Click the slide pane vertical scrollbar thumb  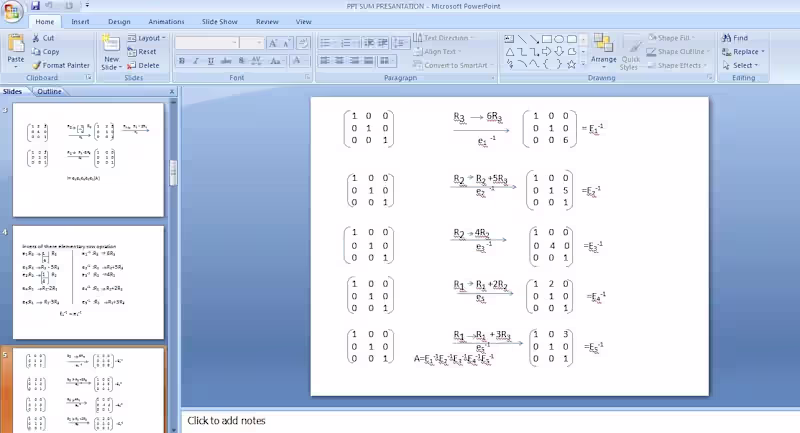coord(173,173)
